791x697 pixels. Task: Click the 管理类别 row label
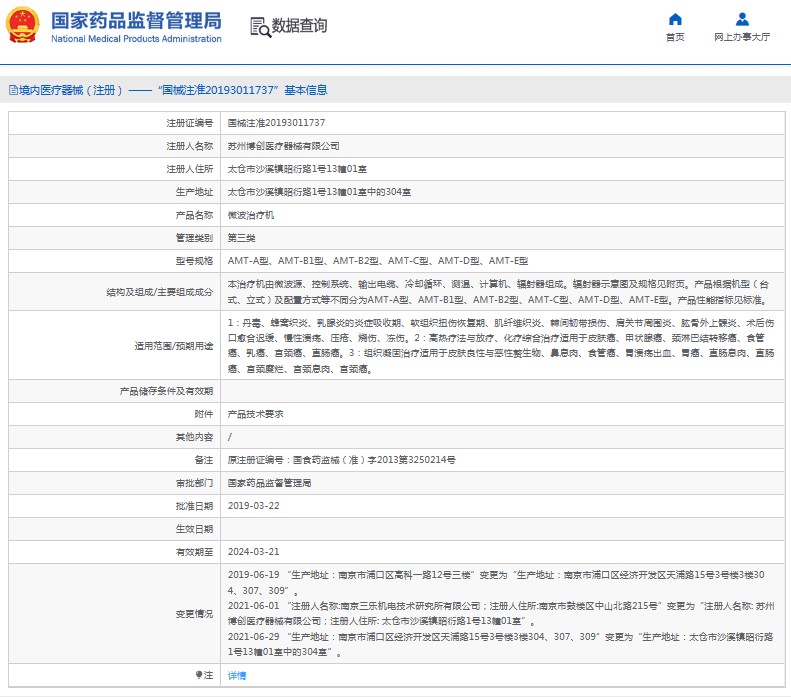194,238
